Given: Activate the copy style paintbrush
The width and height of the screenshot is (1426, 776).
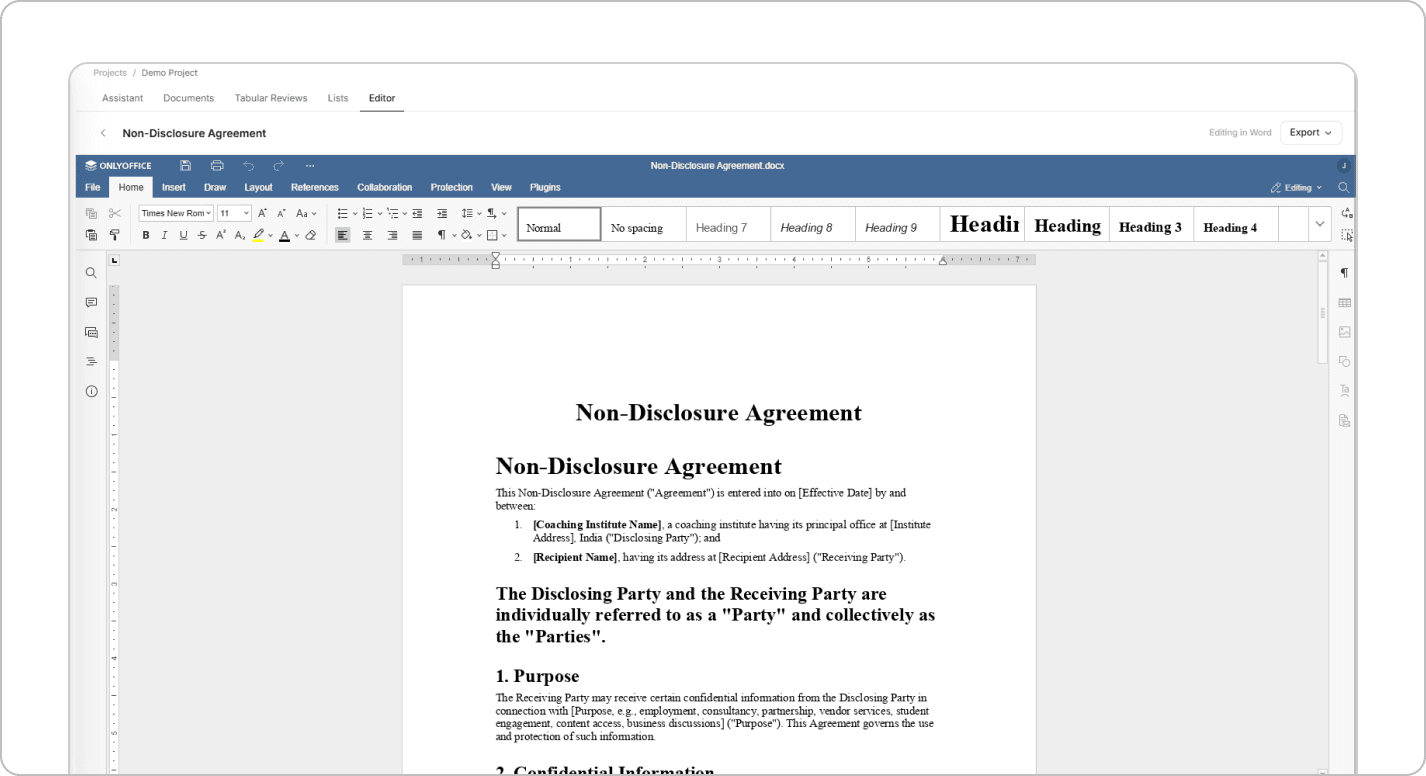Looking at the screenshot, I should 115,235.
